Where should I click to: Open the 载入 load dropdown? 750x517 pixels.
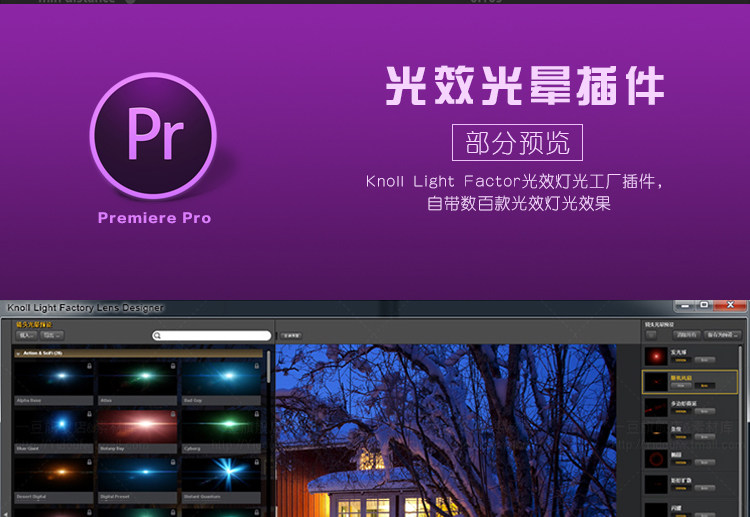26,336
